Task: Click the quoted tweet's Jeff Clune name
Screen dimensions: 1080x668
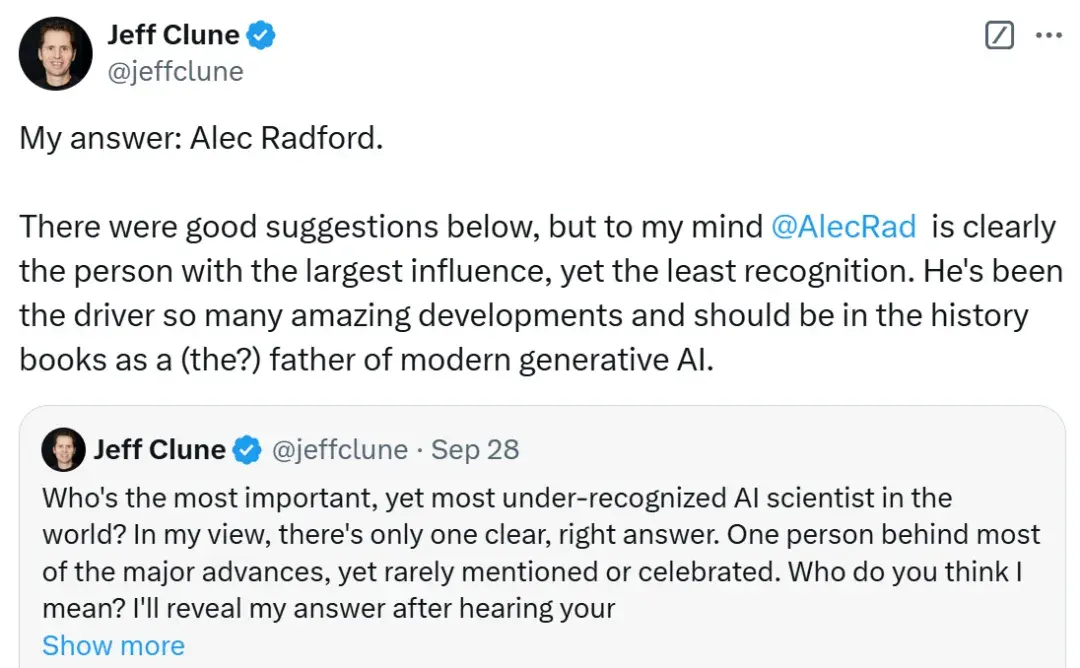Action: (x=160, y=449)
